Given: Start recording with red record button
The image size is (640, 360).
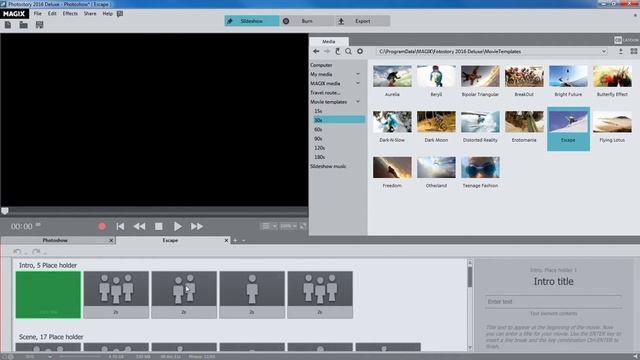Looking at the screenshot, I should [102, 227].
